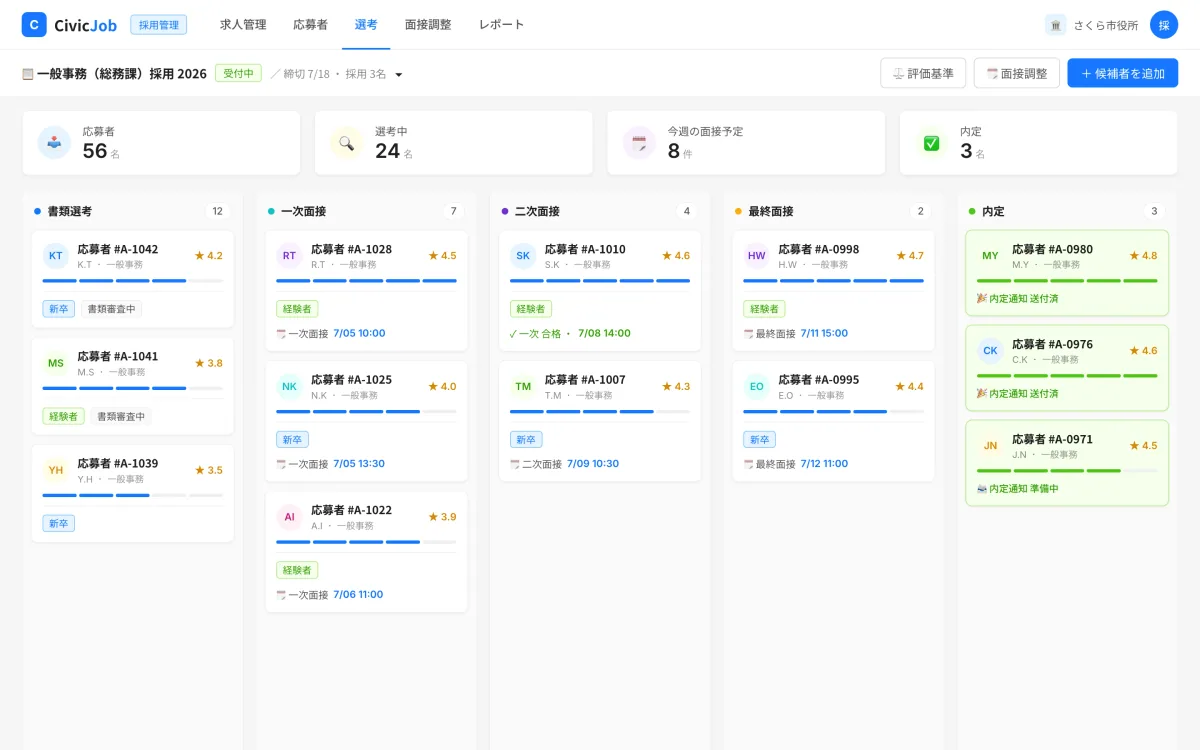Click 候補者を追加 button
This screenshot has height=750, width=1200.
coord(1122,73)
